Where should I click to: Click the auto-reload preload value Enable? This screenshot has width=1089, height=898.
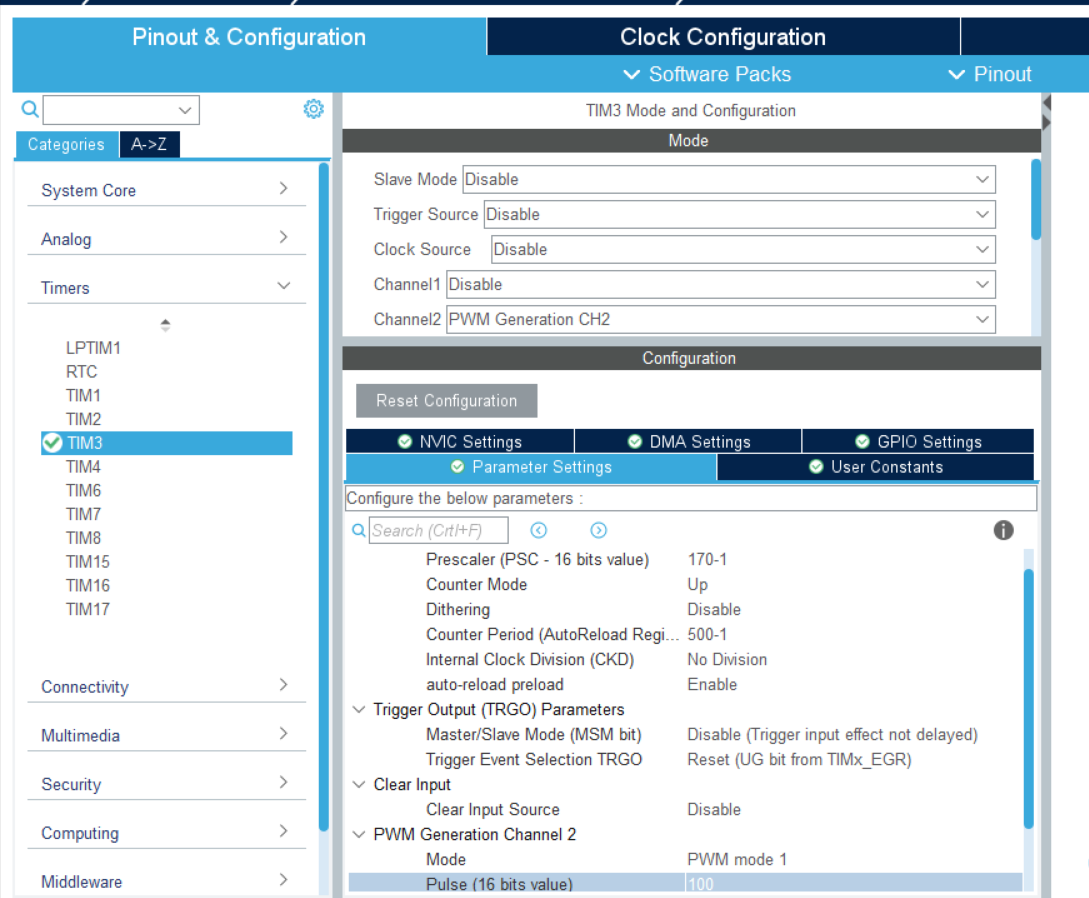(712, 684)
